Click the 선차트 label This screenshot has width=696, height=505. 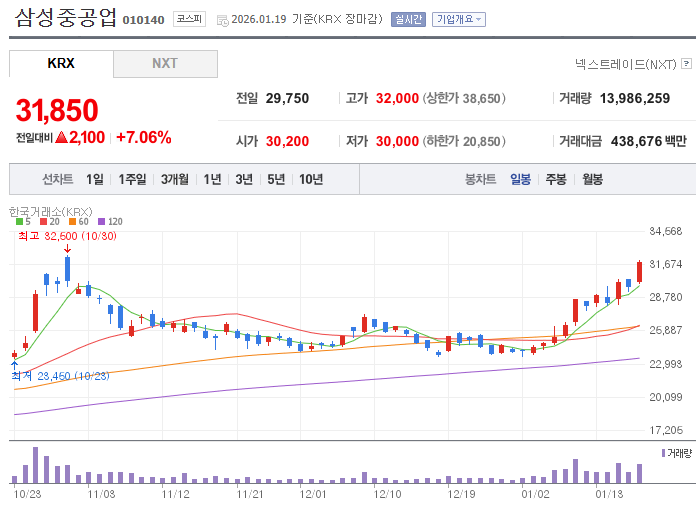coord(58,179)
